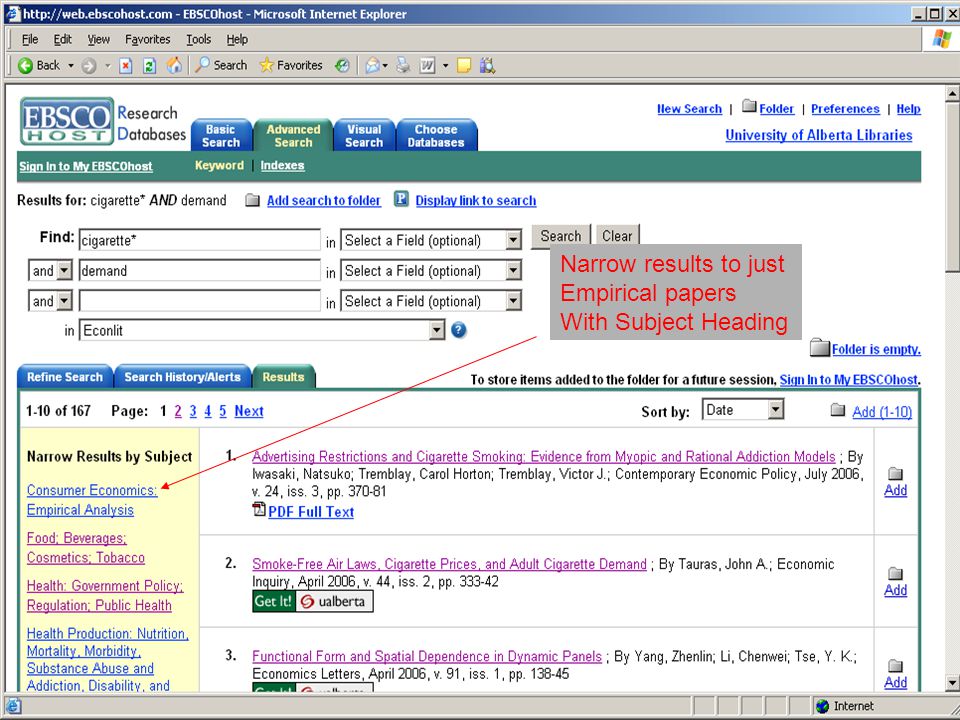Click the History toolbar icon
The height and width of the screenshot is (720, 960).
(x=342, y=66)
